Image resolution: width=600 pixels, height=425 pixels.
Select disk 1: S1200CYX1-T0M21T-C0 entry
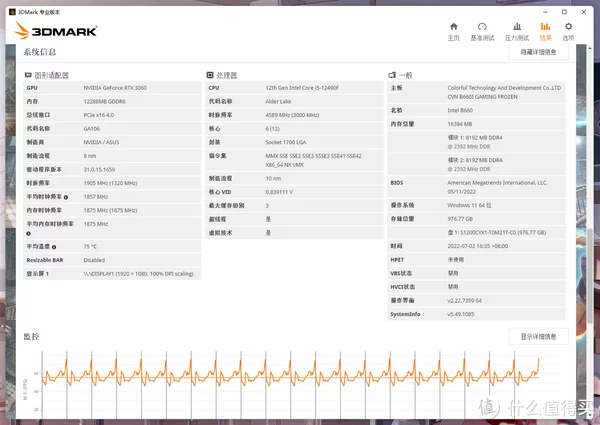[497, 233]
